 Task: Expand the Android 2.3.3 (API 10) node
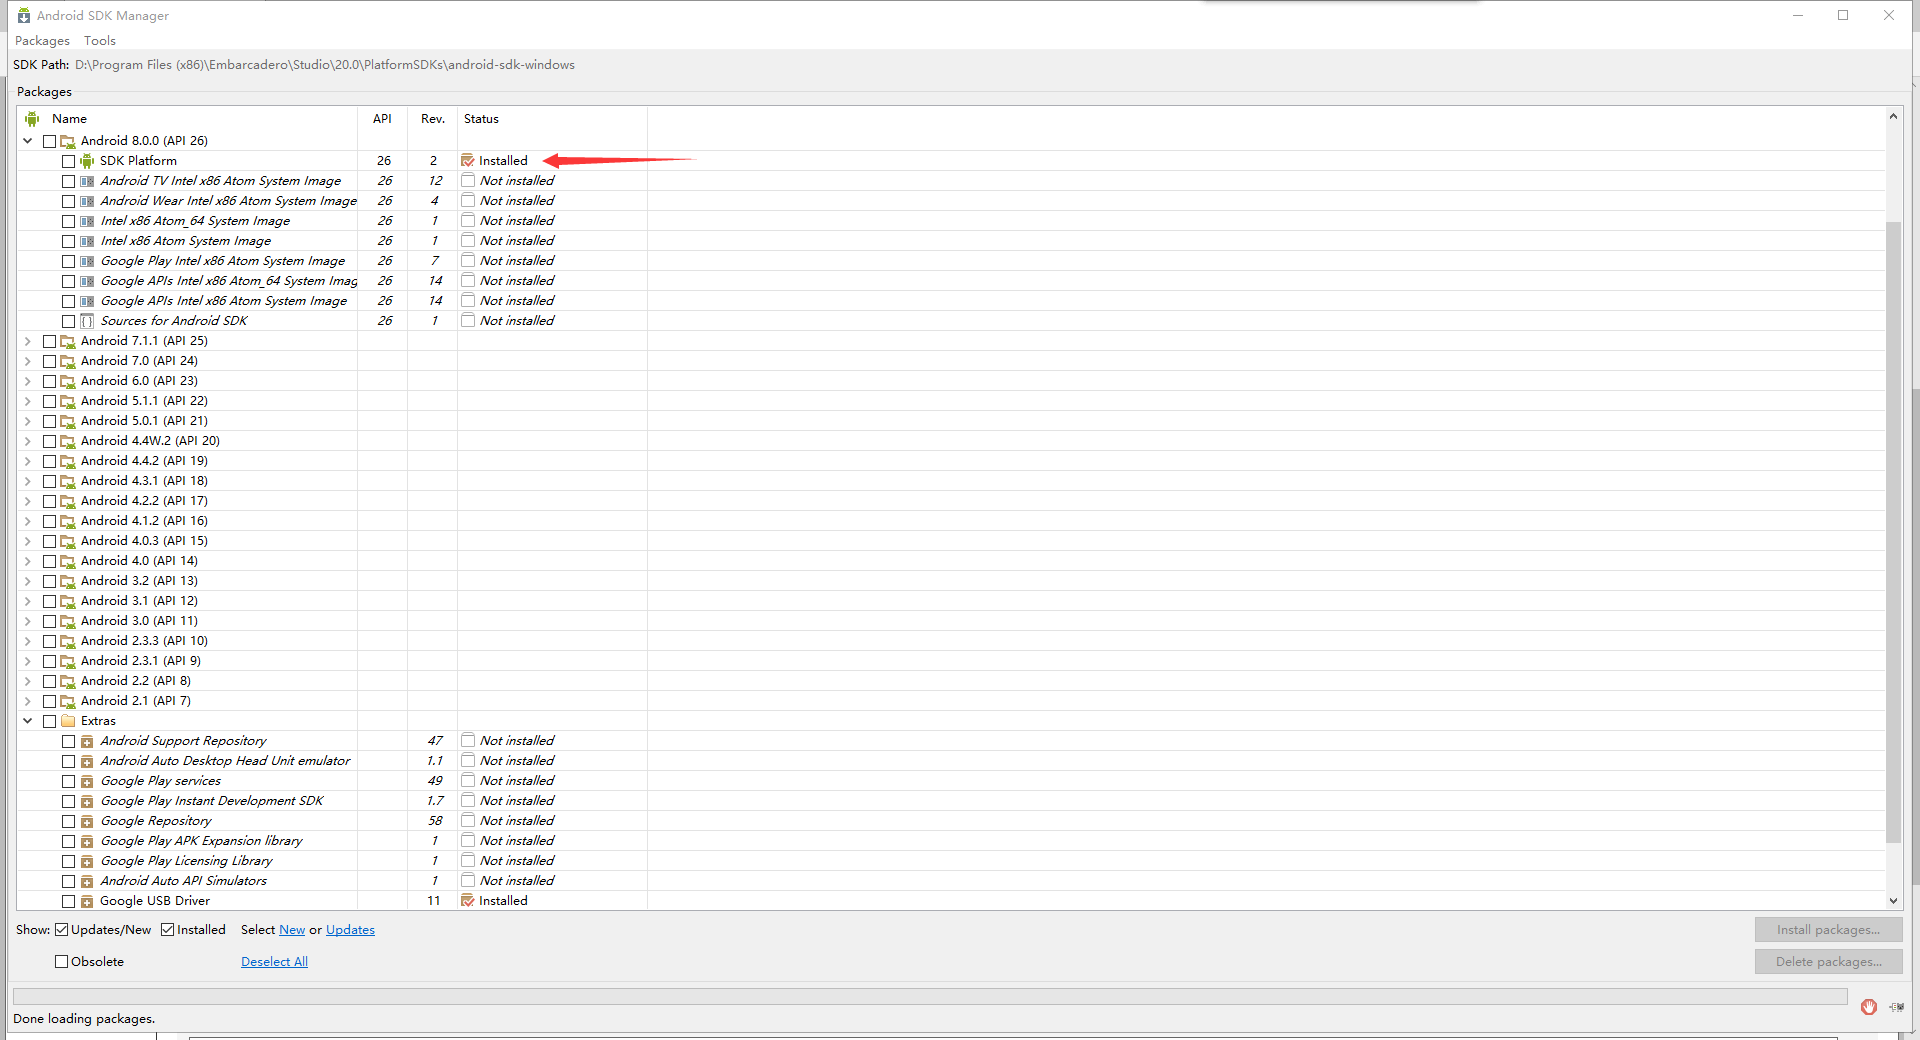pyautogui.click(x=28, y=641)
